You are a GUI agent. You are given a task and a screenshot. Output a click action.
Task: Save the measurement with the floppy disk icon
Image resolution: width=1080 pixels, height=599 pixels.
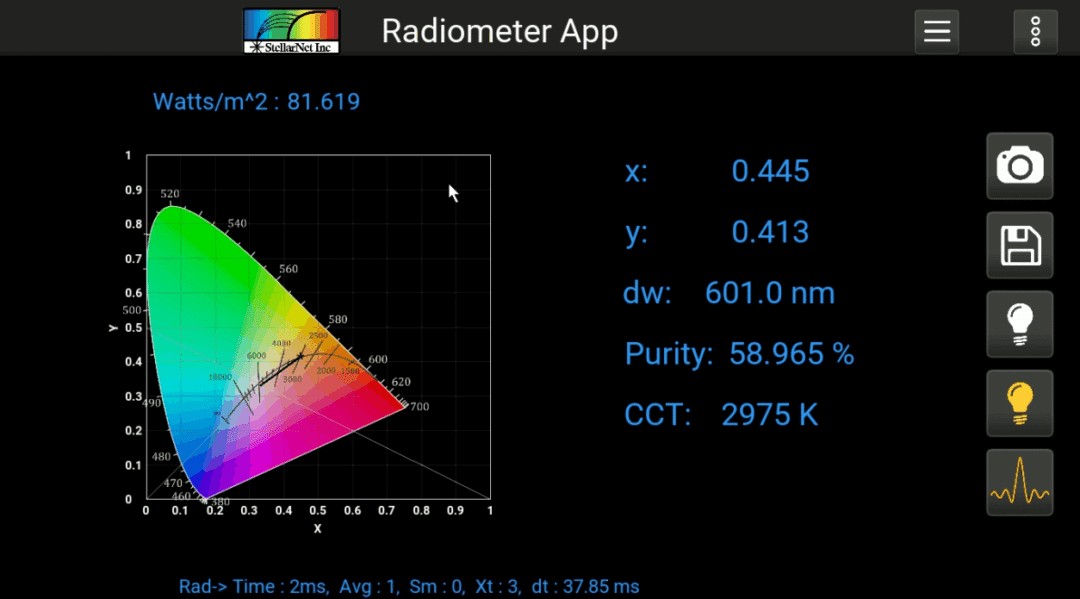(1019, 245)
